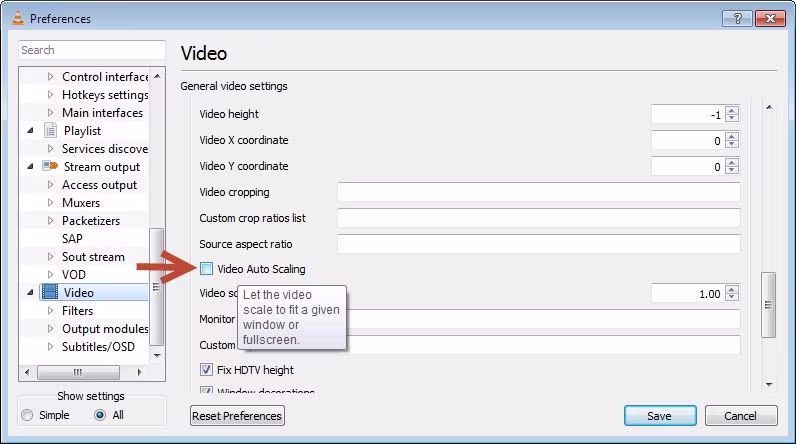Click the Save button
The image size is (796, 444).
click(660, 416)
